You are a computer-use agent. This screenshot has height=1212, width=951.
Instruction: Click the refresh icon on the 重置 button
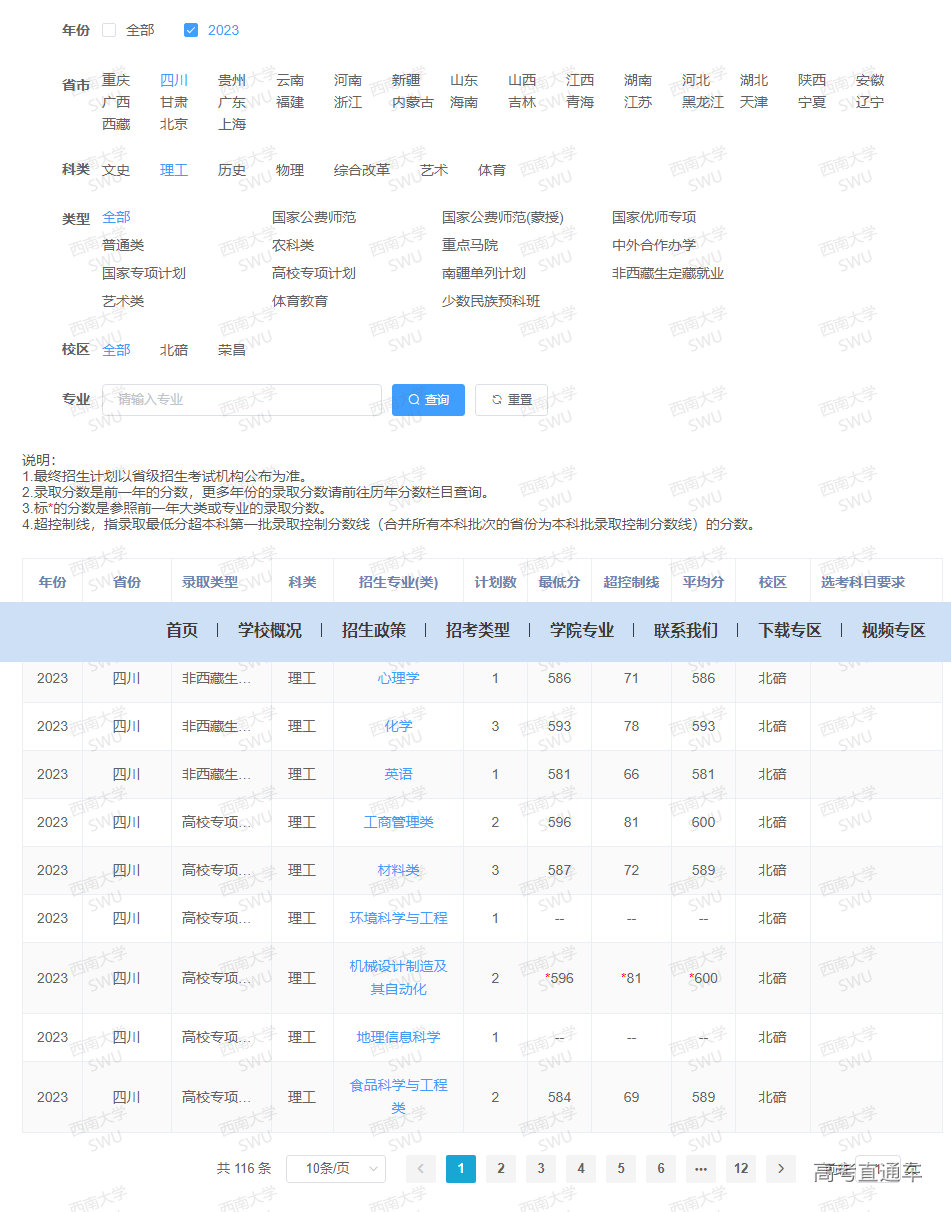click(x=496, y=399)
